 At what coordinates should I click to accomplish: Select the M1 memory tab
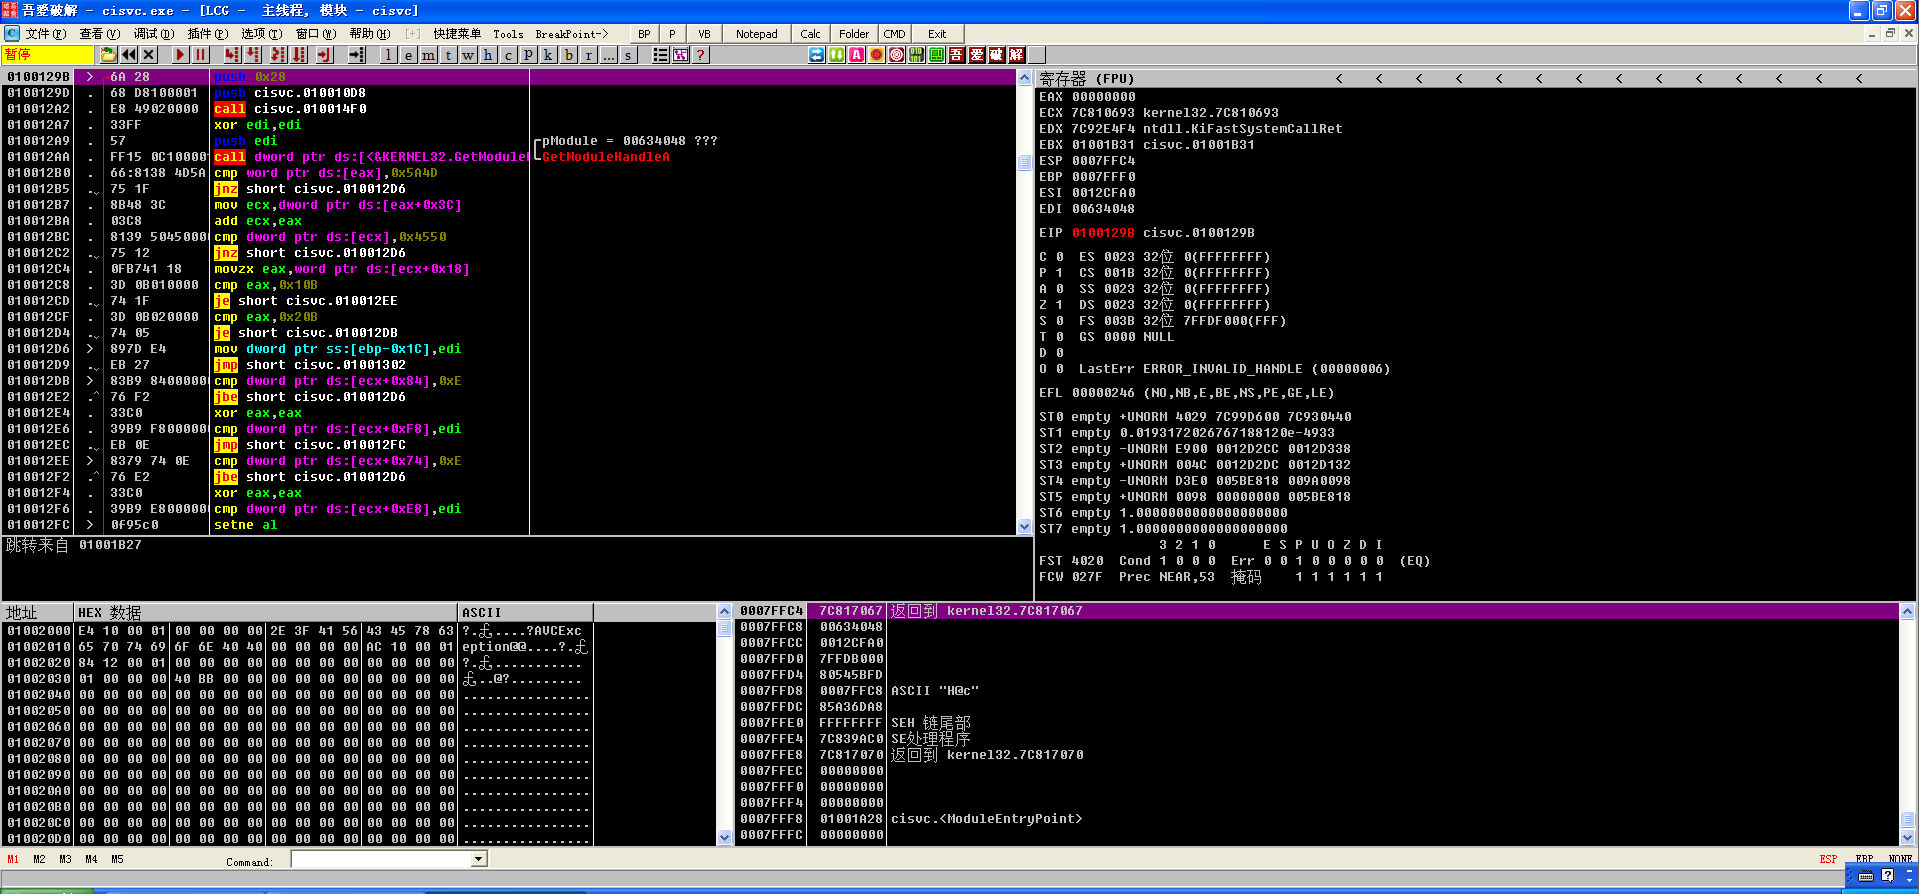pos(13,859)
